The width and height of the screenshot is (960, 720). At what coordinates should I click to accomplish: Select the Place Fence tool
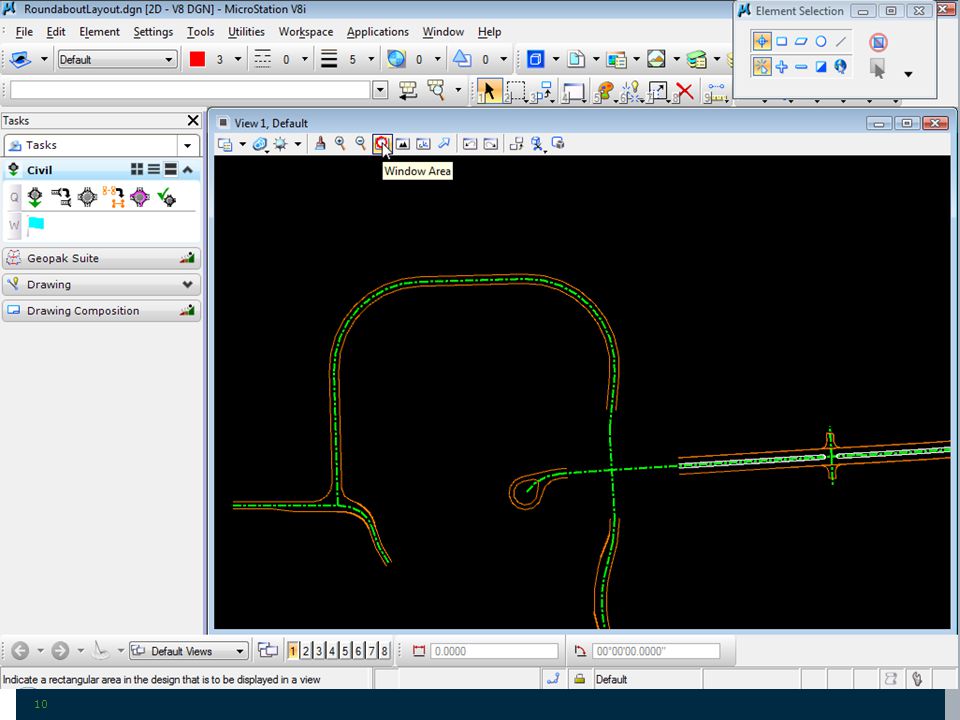(516, 91)
